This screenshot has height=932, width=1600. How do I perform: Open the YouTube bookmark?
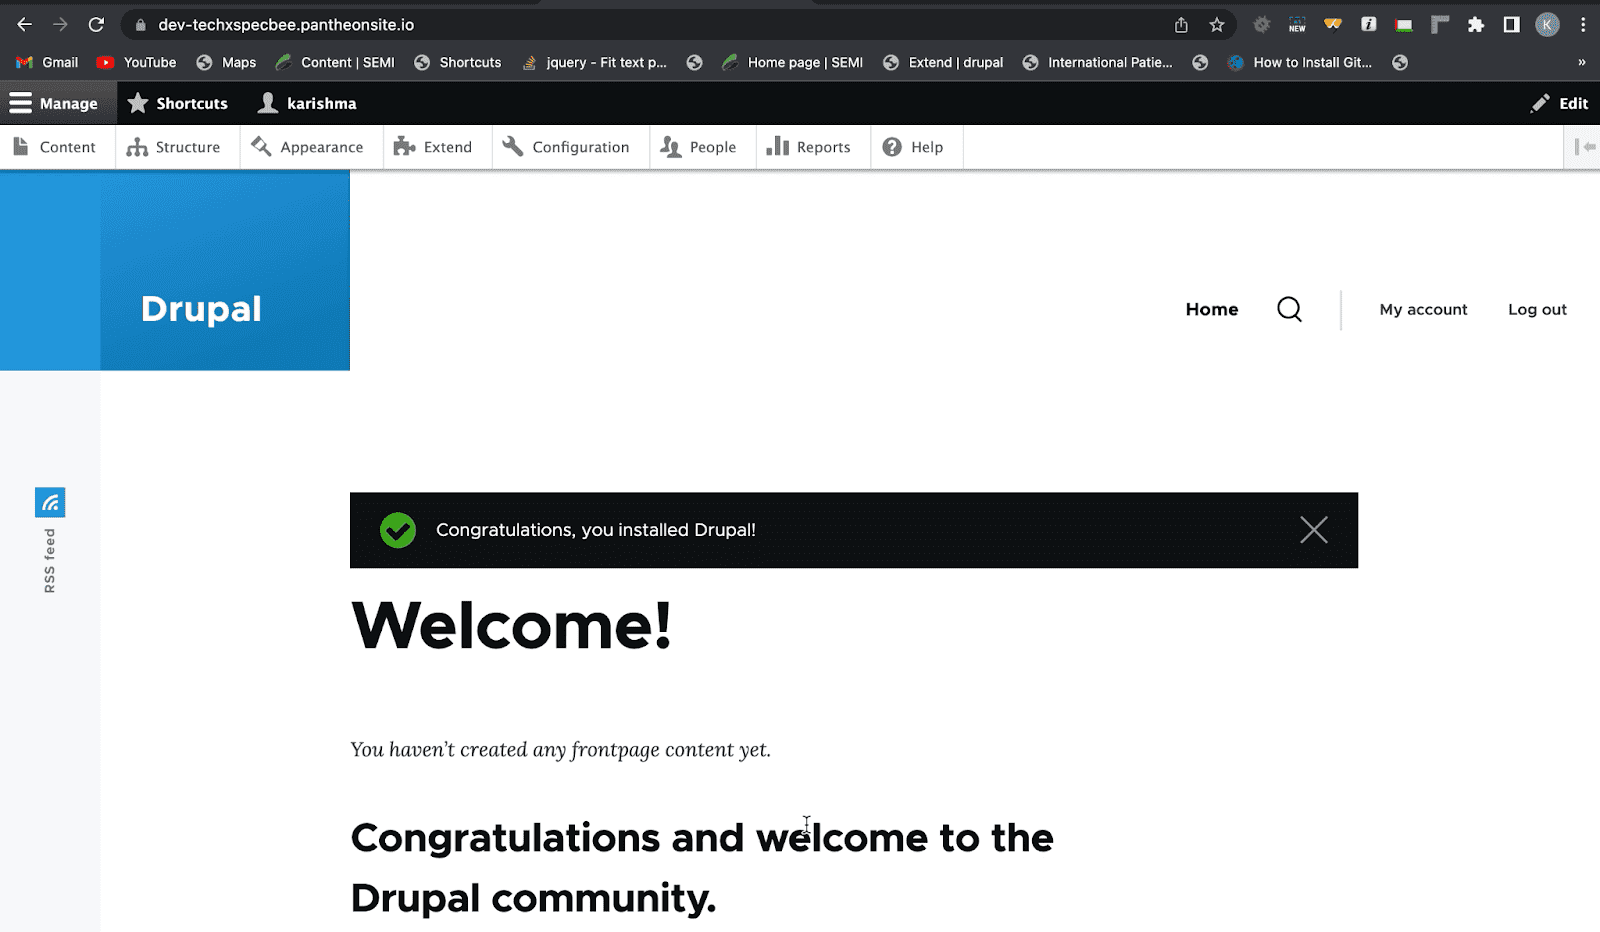point(136,62)
